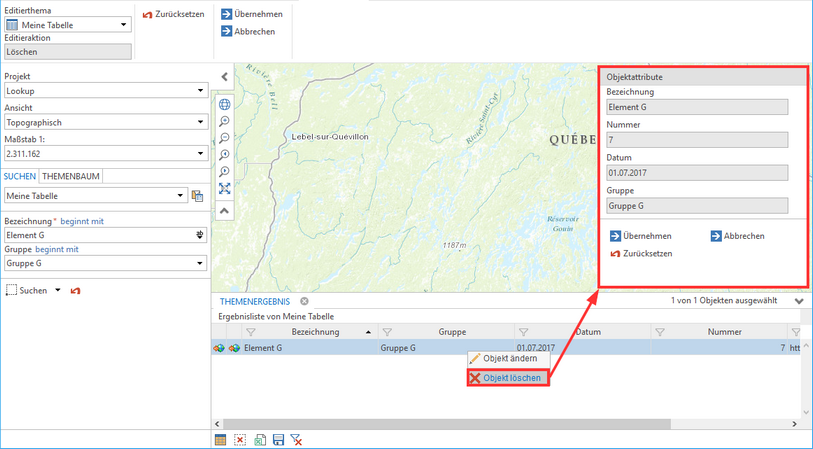Click icon right of Meine Tabelle search dropdown
Screen dimensions: 813x449
(x=197, y=196)
